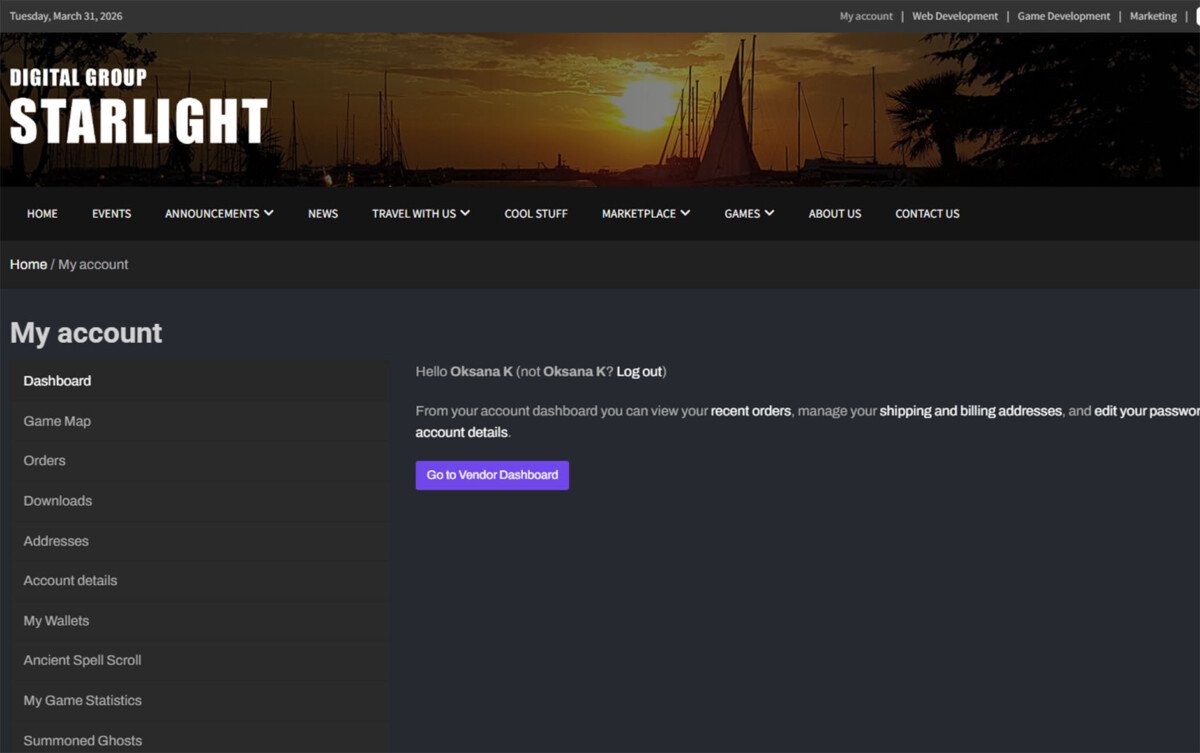Image resolution: width=1200 pixels, height=753 pixels.
Task: Open shipping and billing addresses link
Action: click(970, 411)
